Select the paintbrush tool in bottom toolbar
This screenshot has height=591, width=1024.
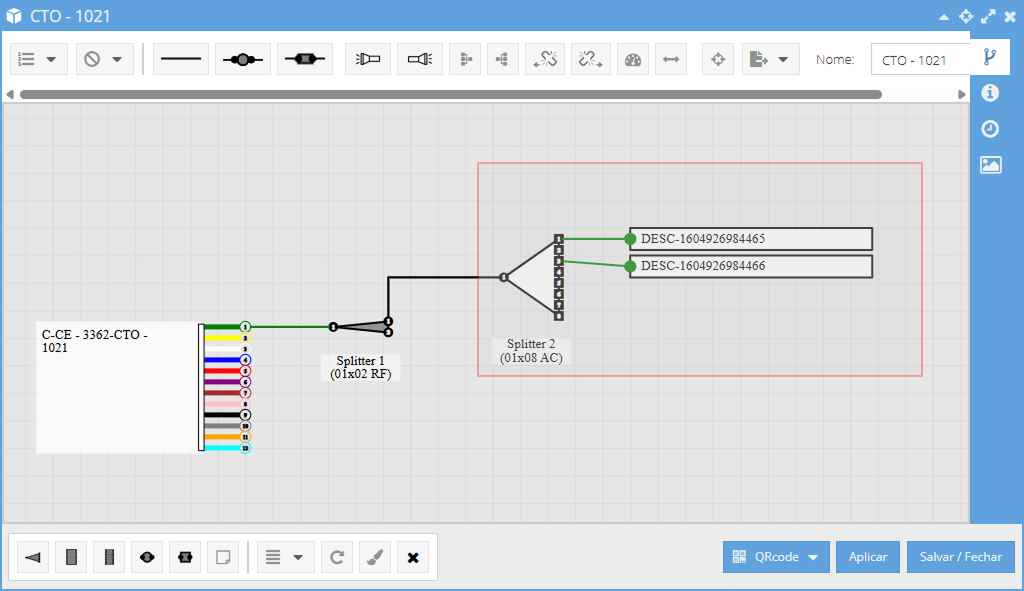pos(375,557)
